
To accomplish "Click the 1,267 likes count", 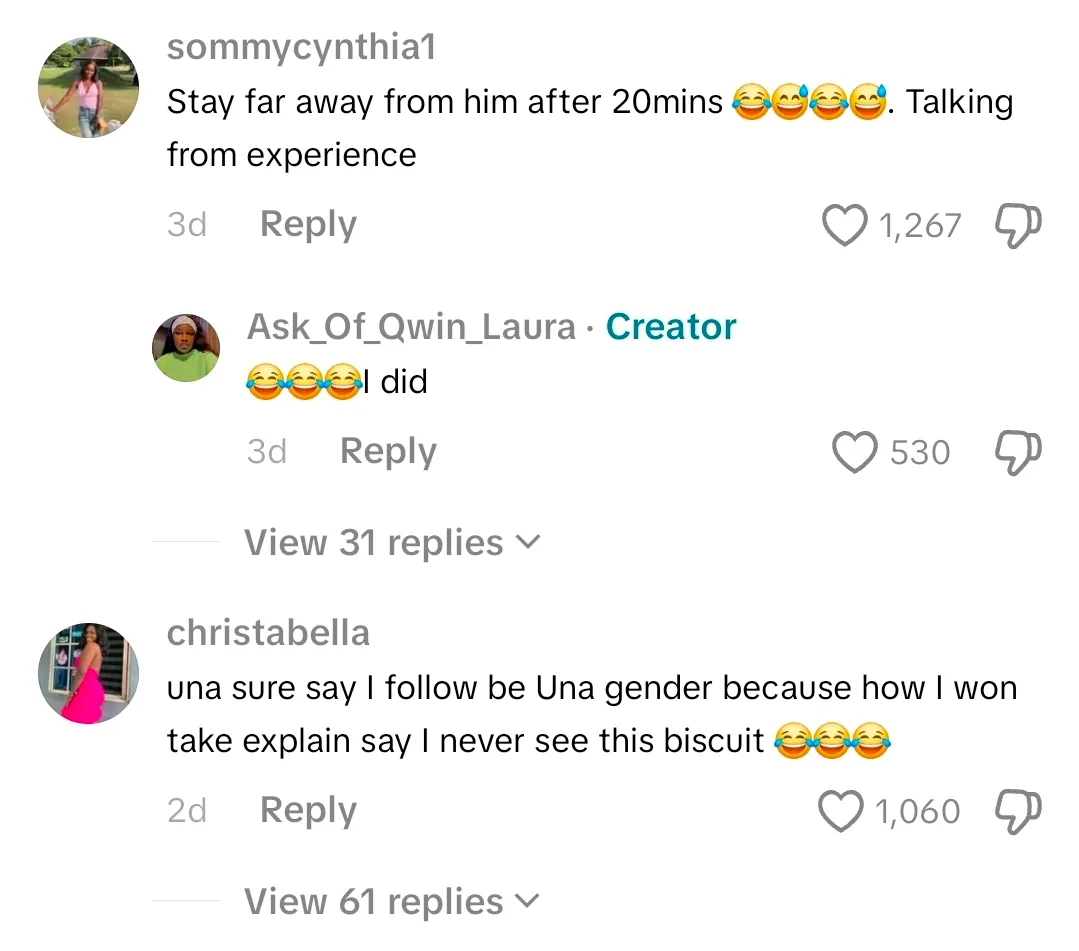I will 919,226.
